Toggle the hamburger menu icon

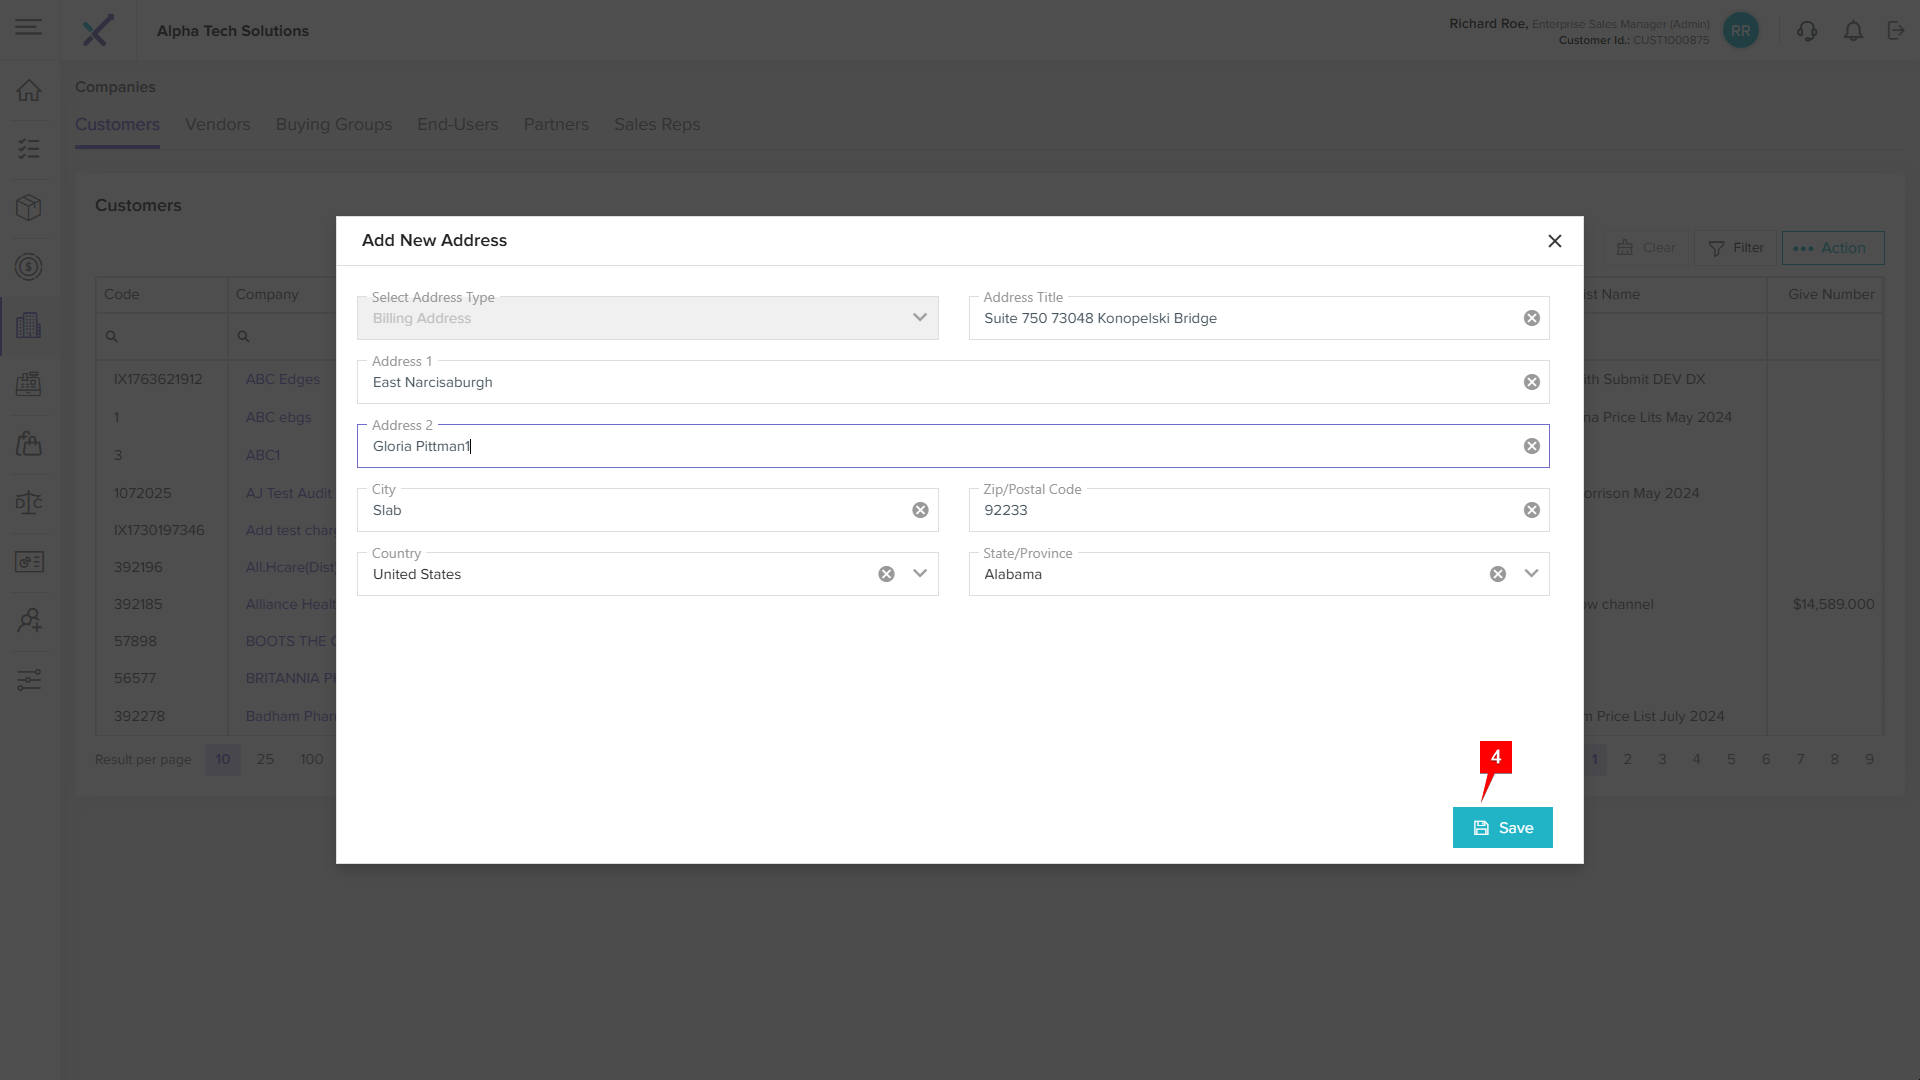click(x=29, y=28)
